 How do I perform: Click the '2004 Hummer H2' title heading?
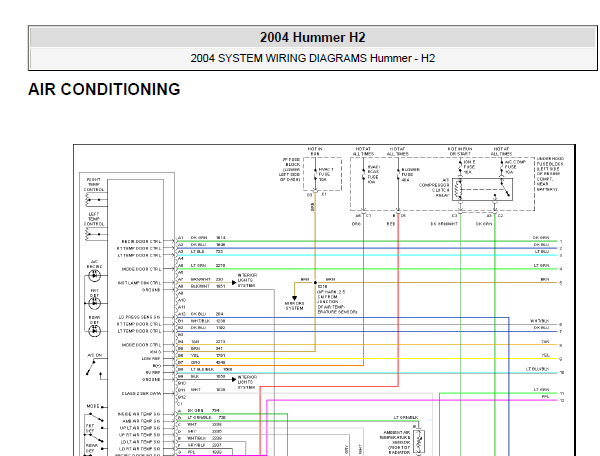click(313, 37)
